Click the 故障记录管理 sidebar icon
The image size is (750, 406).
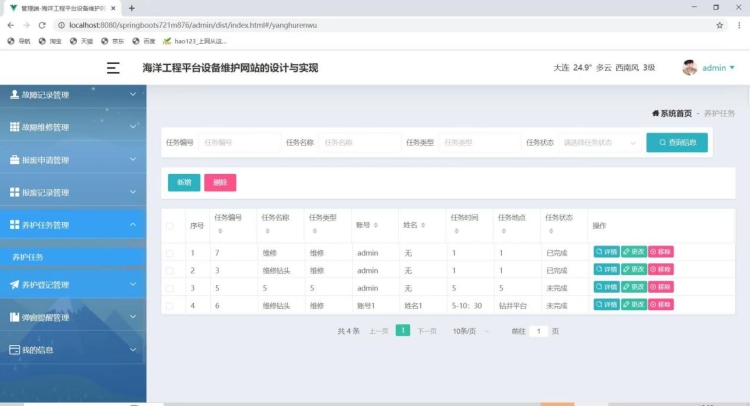tap(14, 95)
